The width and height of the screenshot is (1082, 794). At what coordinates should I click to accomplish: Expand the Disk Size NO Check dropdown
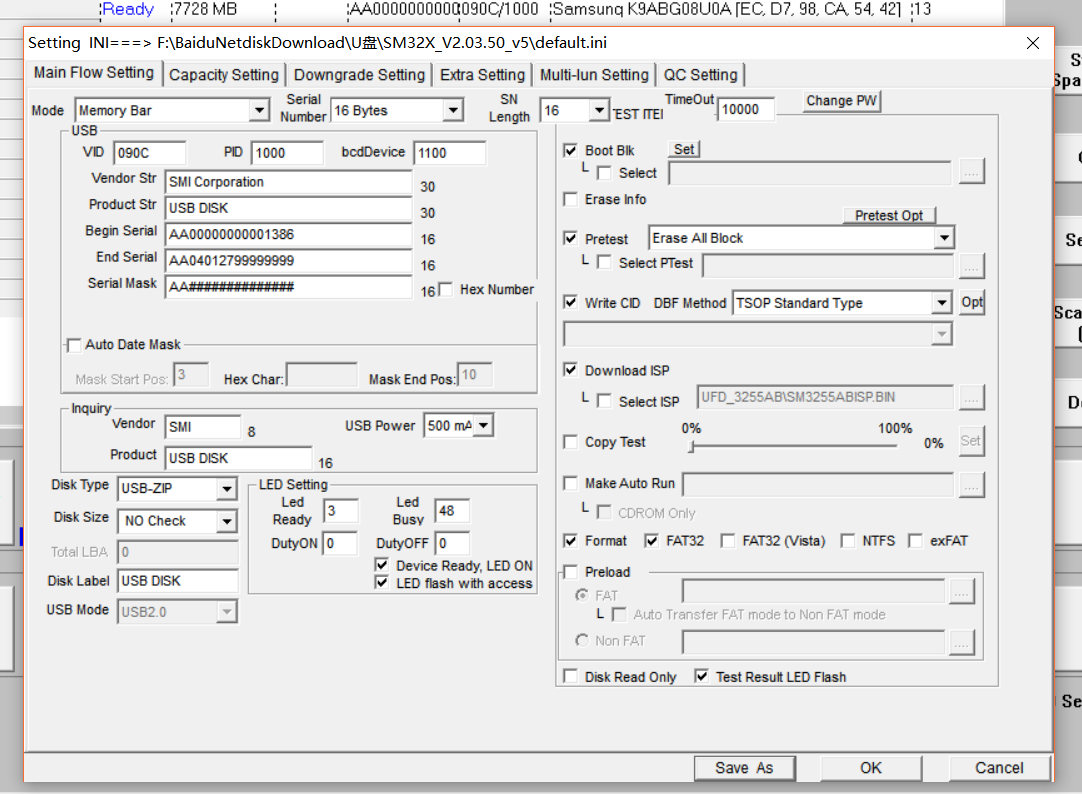point(226,522)
